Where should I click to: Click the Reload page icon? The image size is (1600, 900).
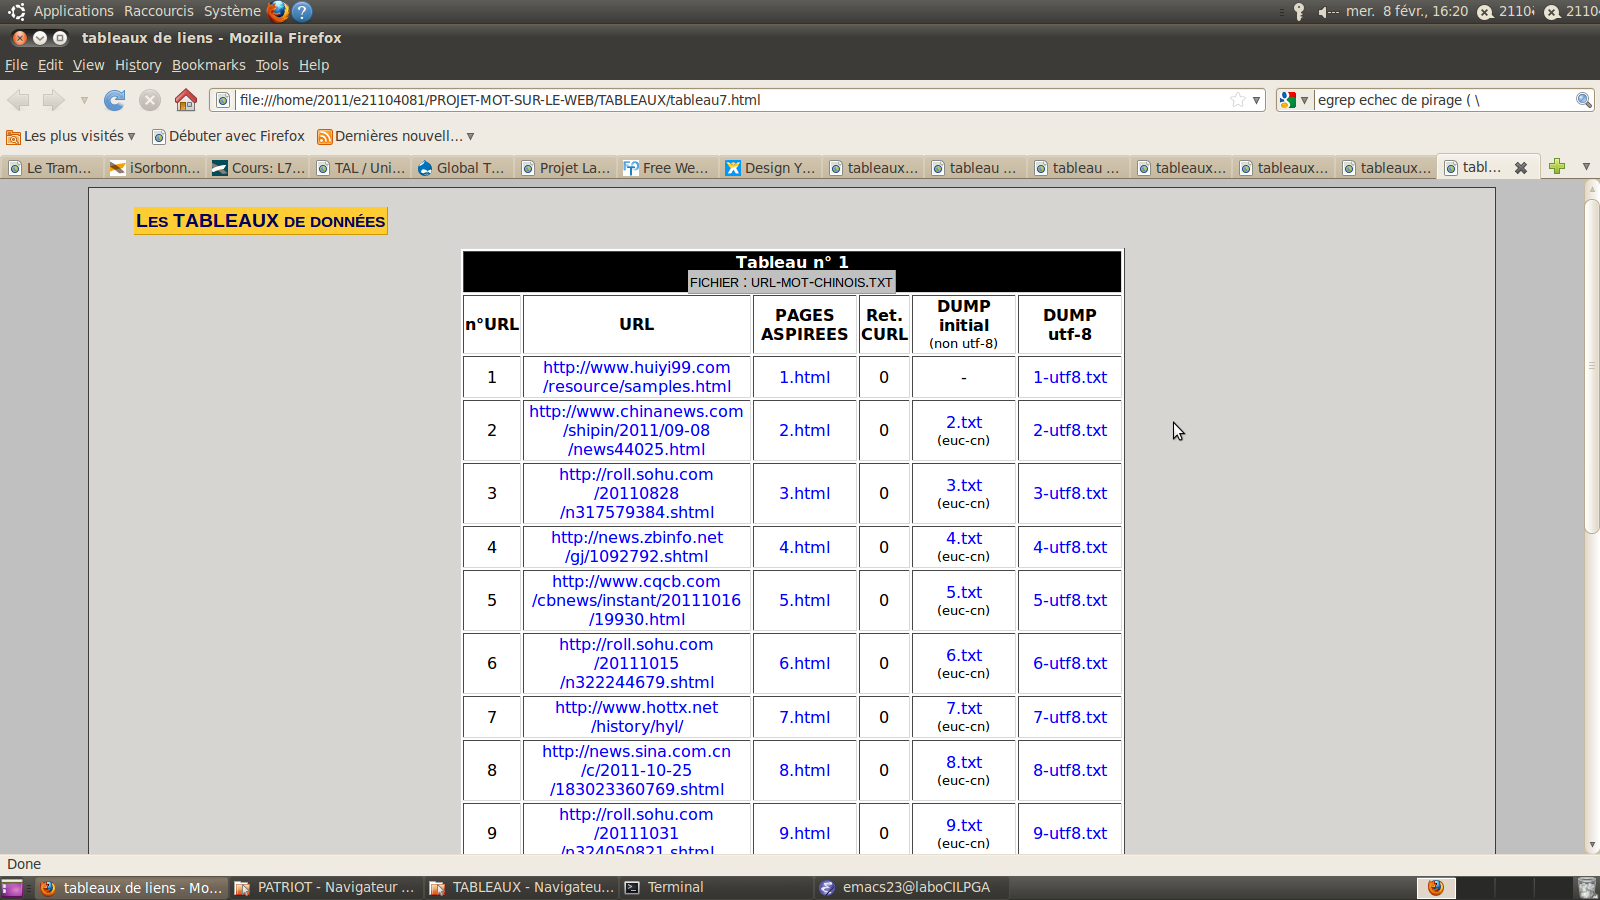coord(115,100)
